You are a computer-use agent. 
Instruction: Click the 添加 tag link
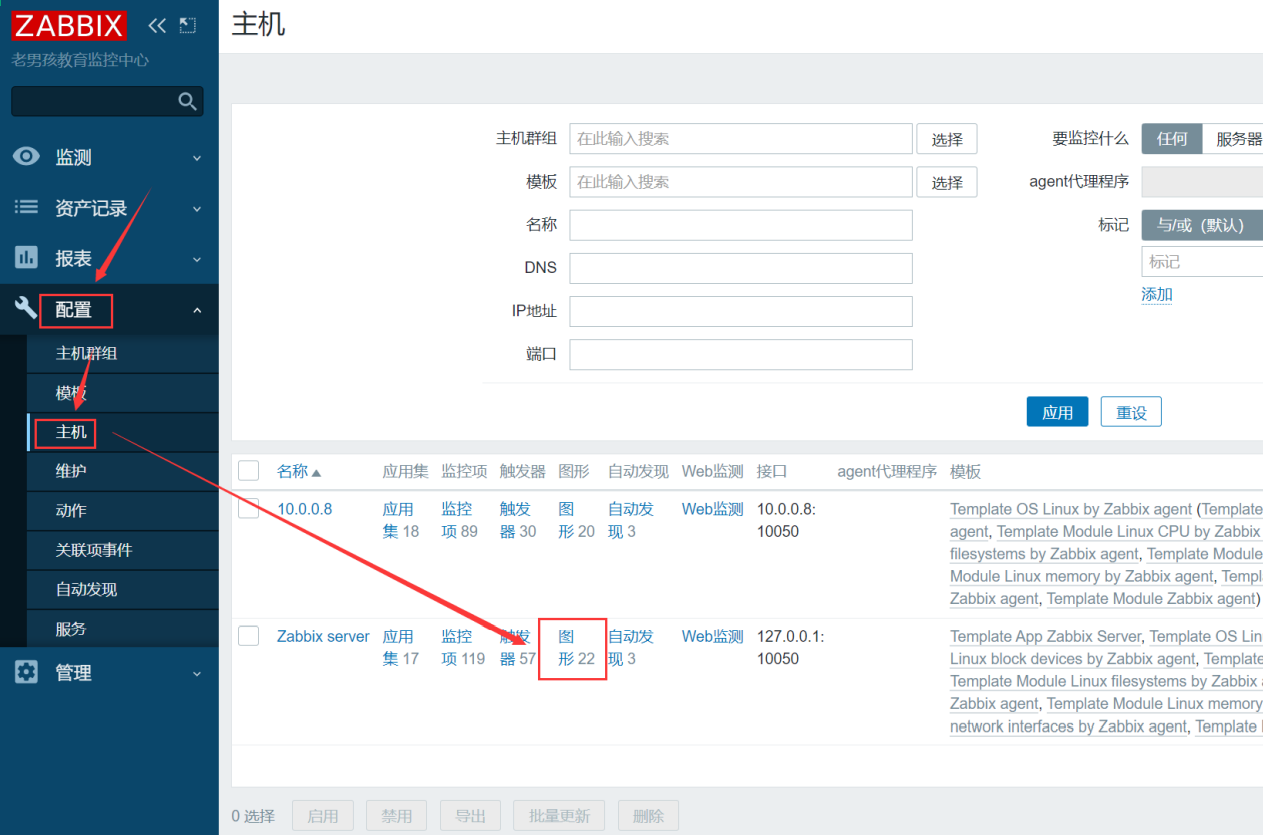pos(1157,294)
